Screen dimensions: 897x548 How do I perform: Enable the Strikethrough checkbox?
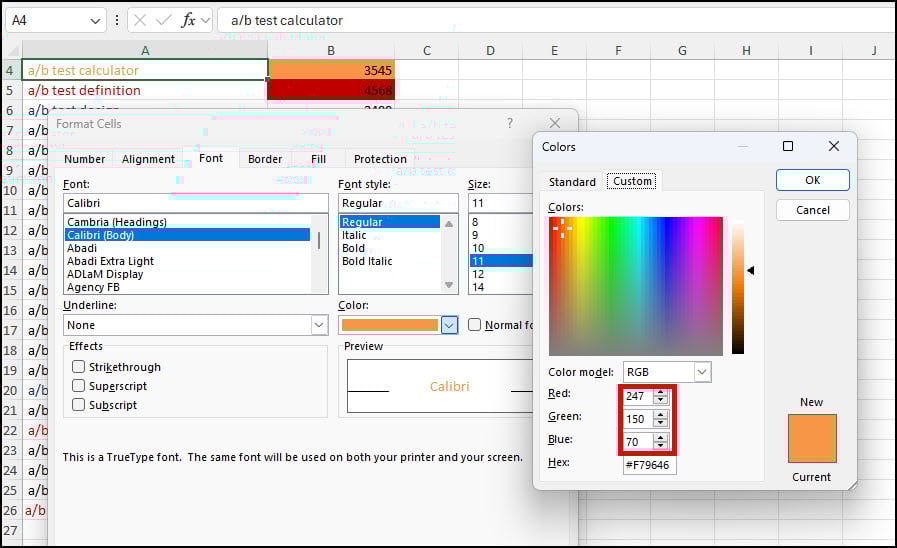(x=78, y=367)
